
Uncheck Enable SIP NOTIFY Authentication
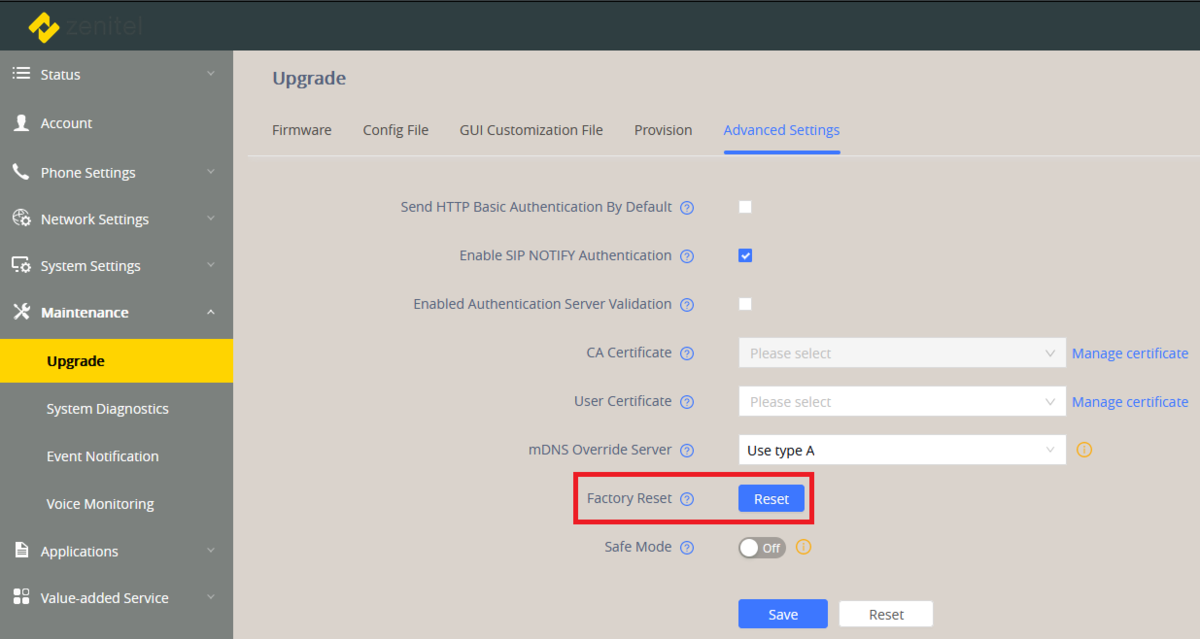pyautogui.click(x=745, y=255)
